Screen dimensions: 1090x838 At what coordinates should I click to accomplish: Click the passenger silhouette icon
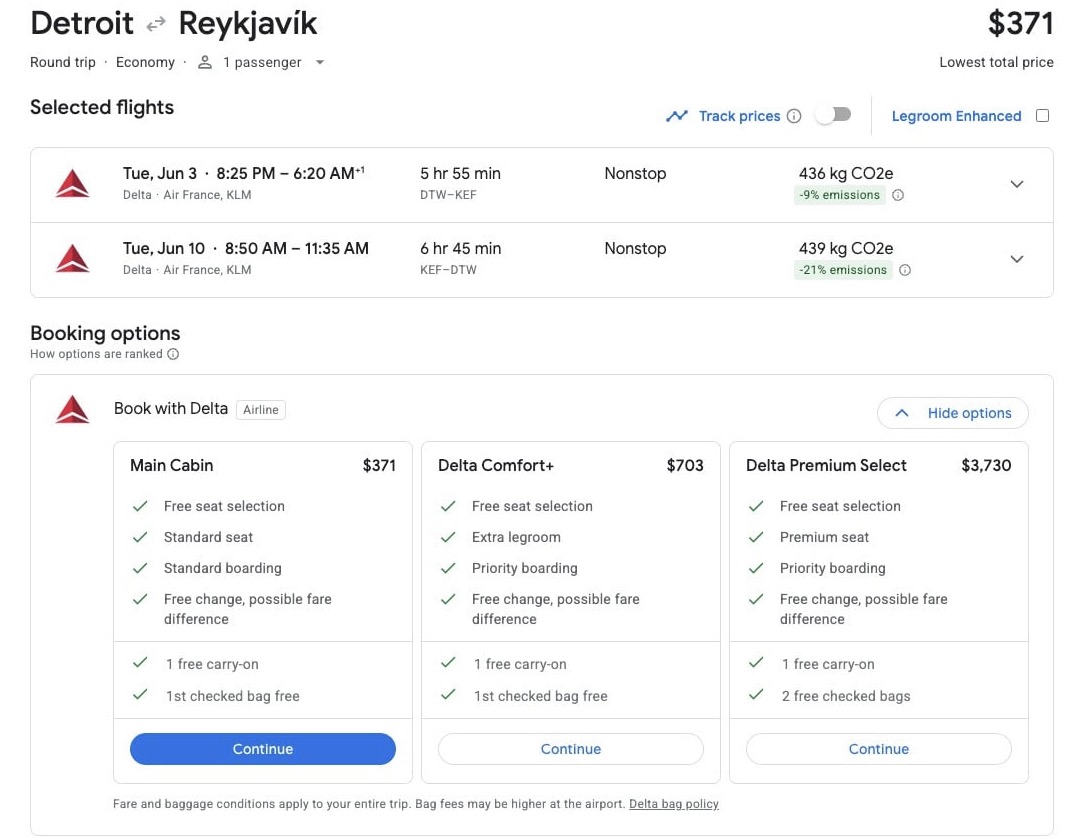pos(204,62)
